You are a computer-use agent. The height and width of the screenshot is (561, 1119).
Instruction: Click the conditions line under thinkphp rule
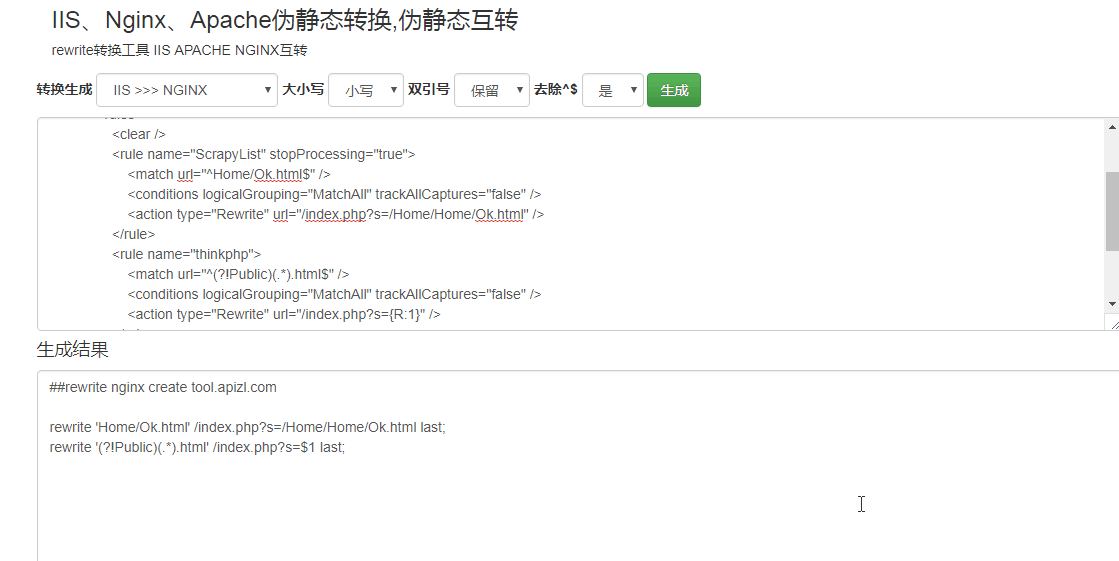coord(334,294)
